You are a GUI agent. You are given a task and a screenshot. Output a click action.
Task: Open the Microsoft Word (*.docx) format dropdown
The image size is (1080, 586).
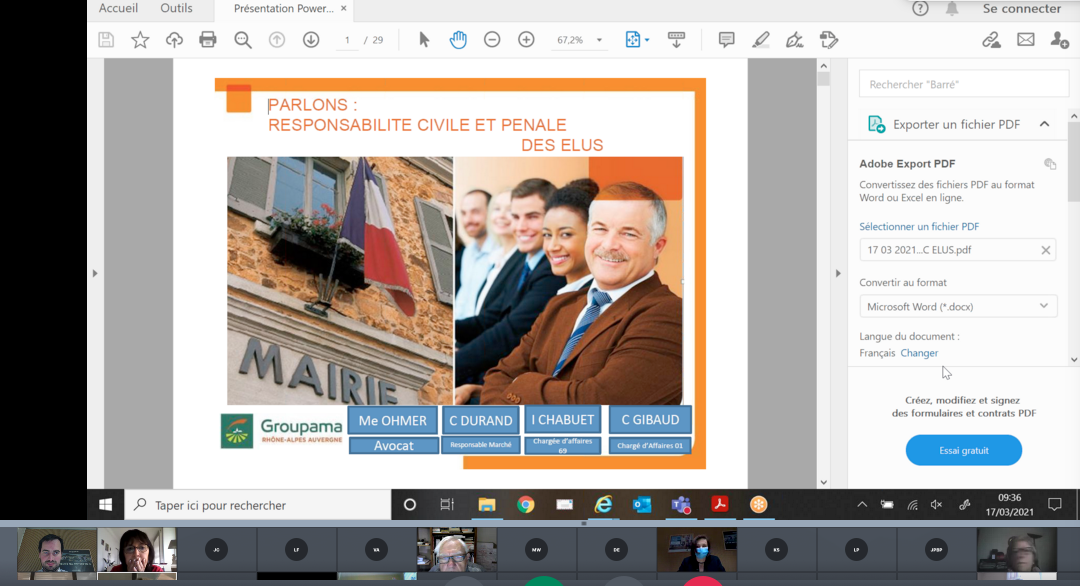point(957,306)
